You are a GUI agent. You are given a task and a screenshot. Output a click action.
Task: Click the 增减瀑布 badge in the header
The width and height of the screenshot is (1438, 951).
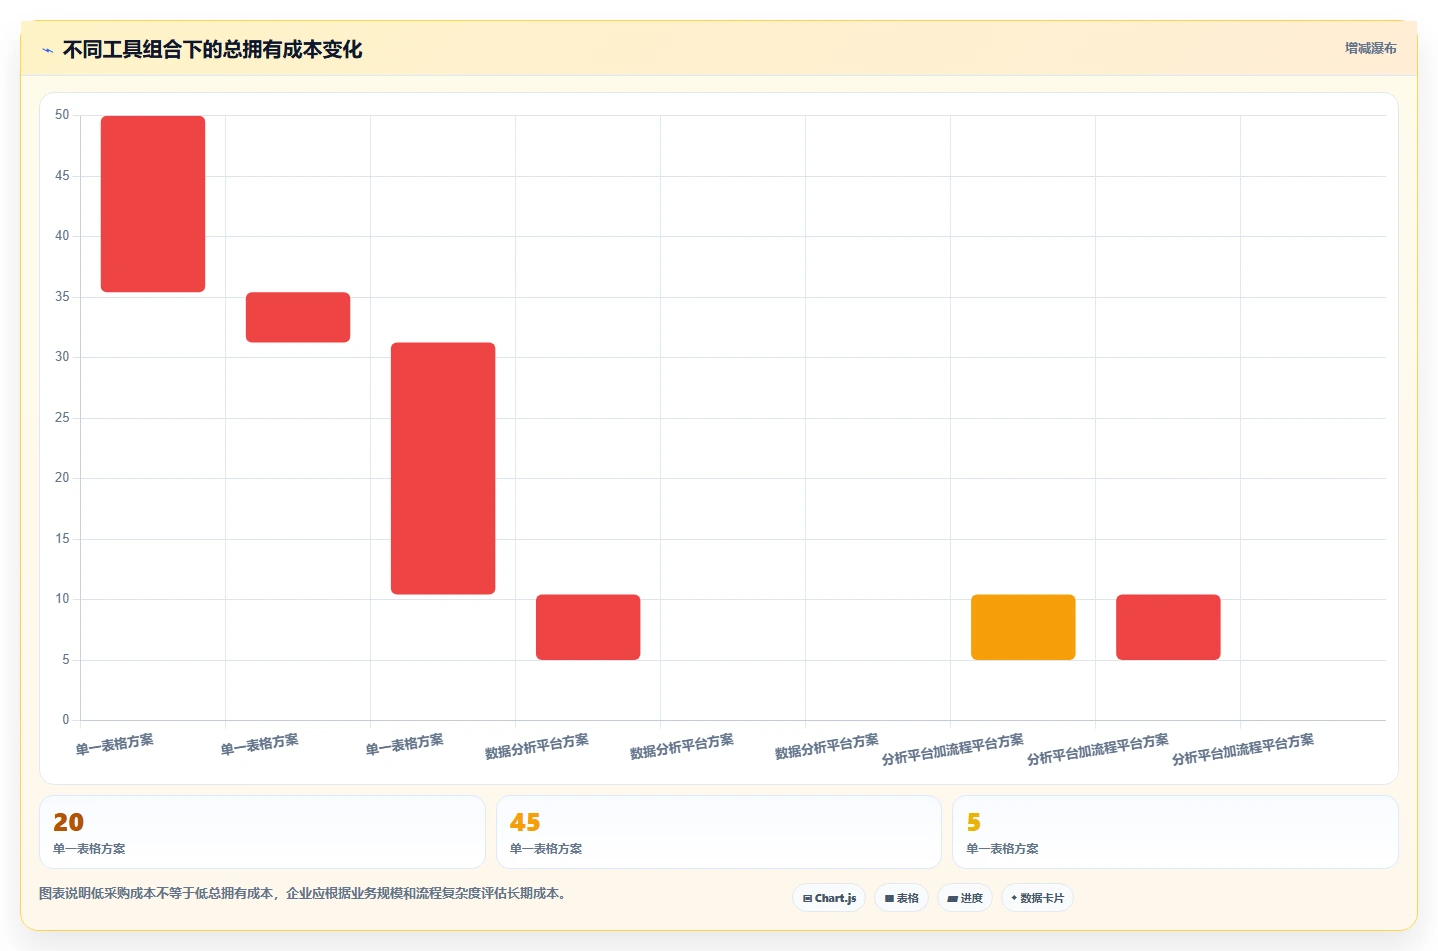(x=1370, y=48)
